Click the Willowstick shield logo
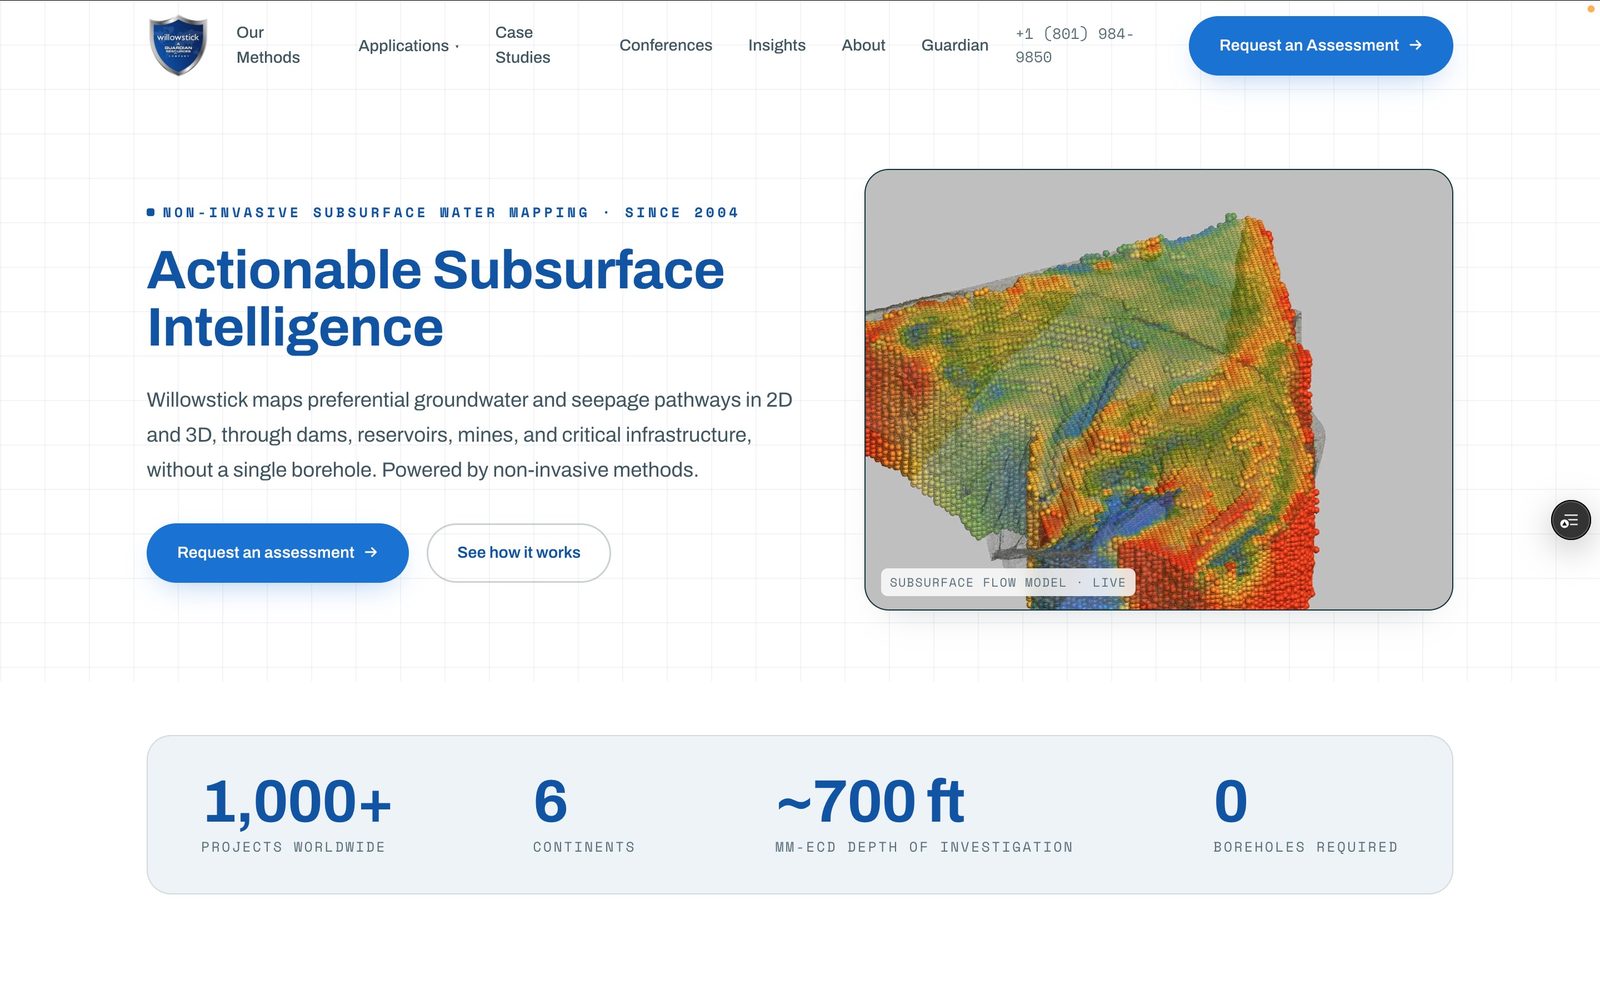This screenshot has width=1600, height=1000. click(178, 45)
